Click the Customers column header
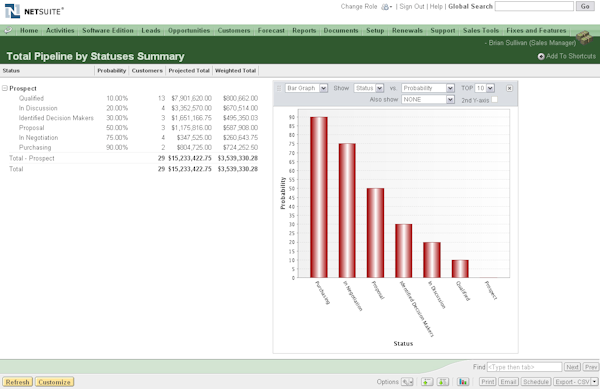The width and height of the screenshot is (600, 389). point(147,71)
